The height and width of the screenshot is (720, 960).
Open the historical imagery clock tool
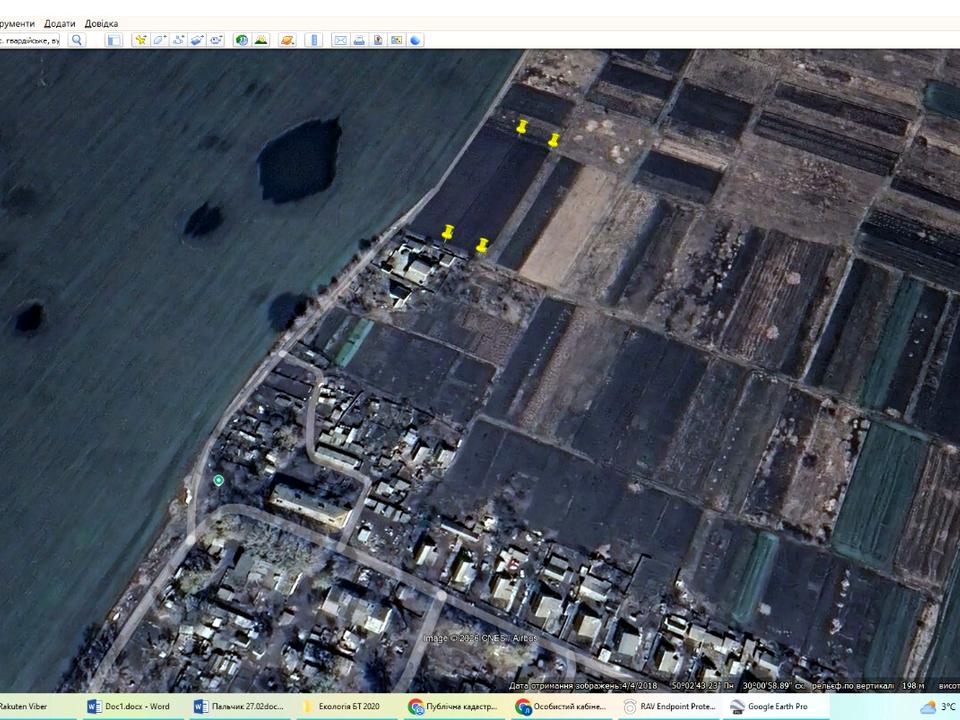pyautogui.click(x=241, y=40)
